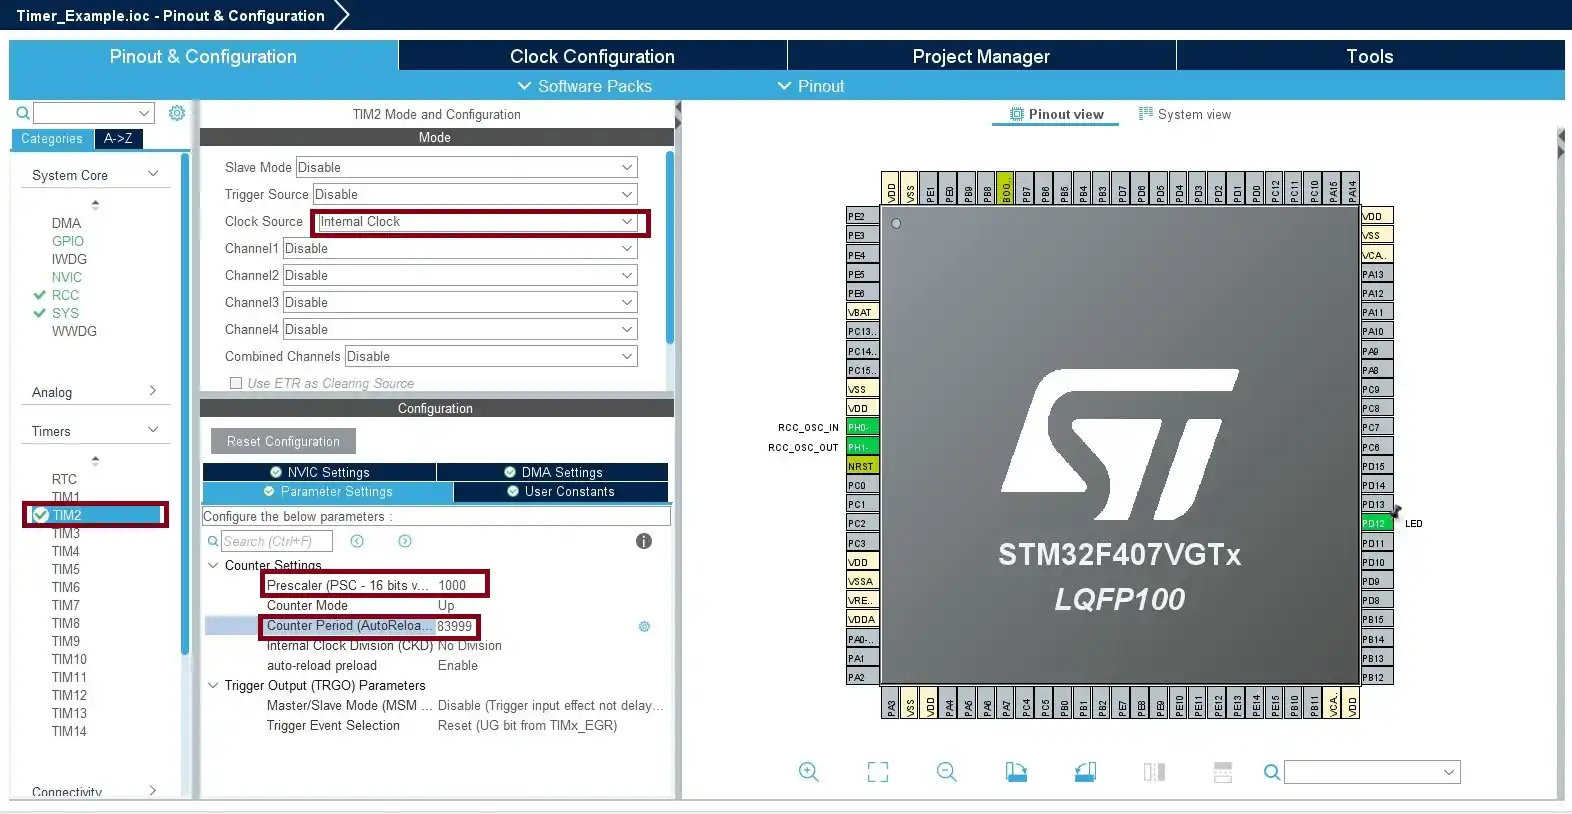Collapse the Counter Settings group
This screenshot has height=814, width=1572.
click(x=213, y=565)
